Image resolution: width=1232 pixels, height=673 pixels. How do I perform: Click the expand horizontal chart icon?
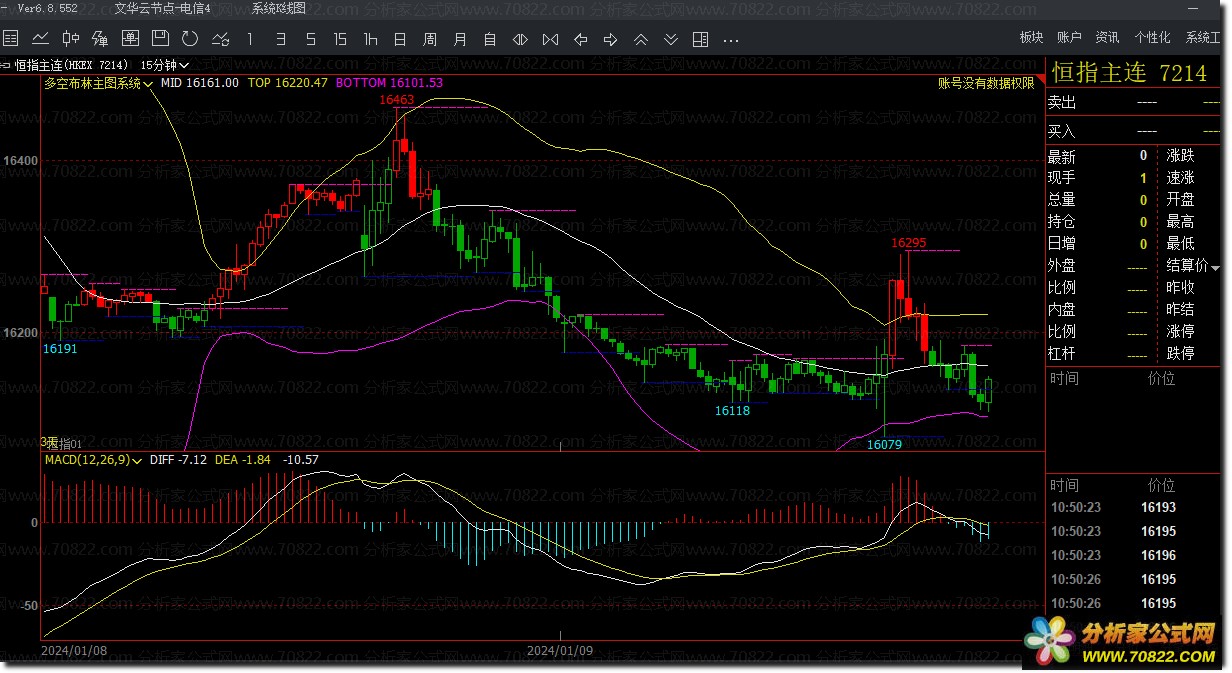[x=520, y=39]
